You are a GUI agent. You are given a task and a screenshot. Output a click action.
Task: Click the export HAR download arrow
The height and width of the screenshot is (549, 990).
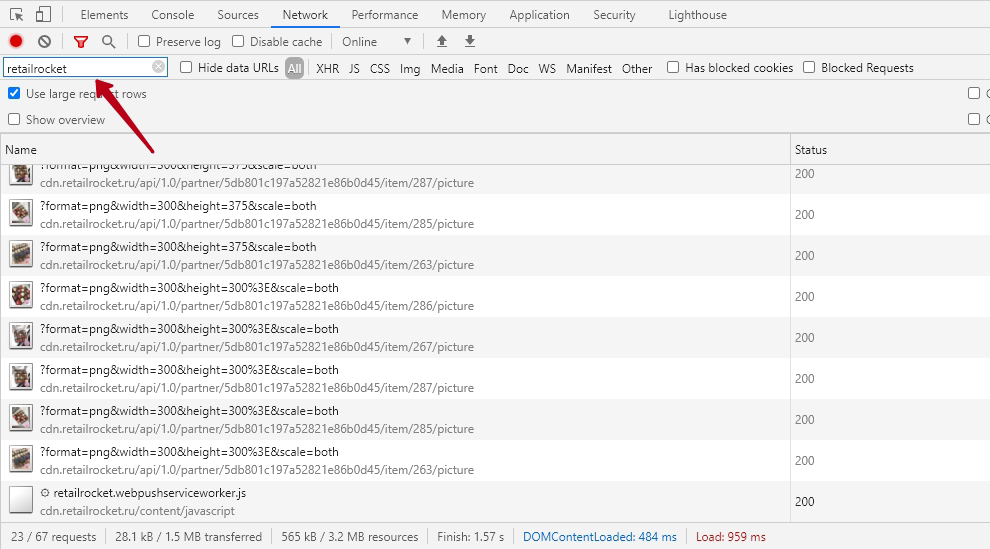[470, 41]
